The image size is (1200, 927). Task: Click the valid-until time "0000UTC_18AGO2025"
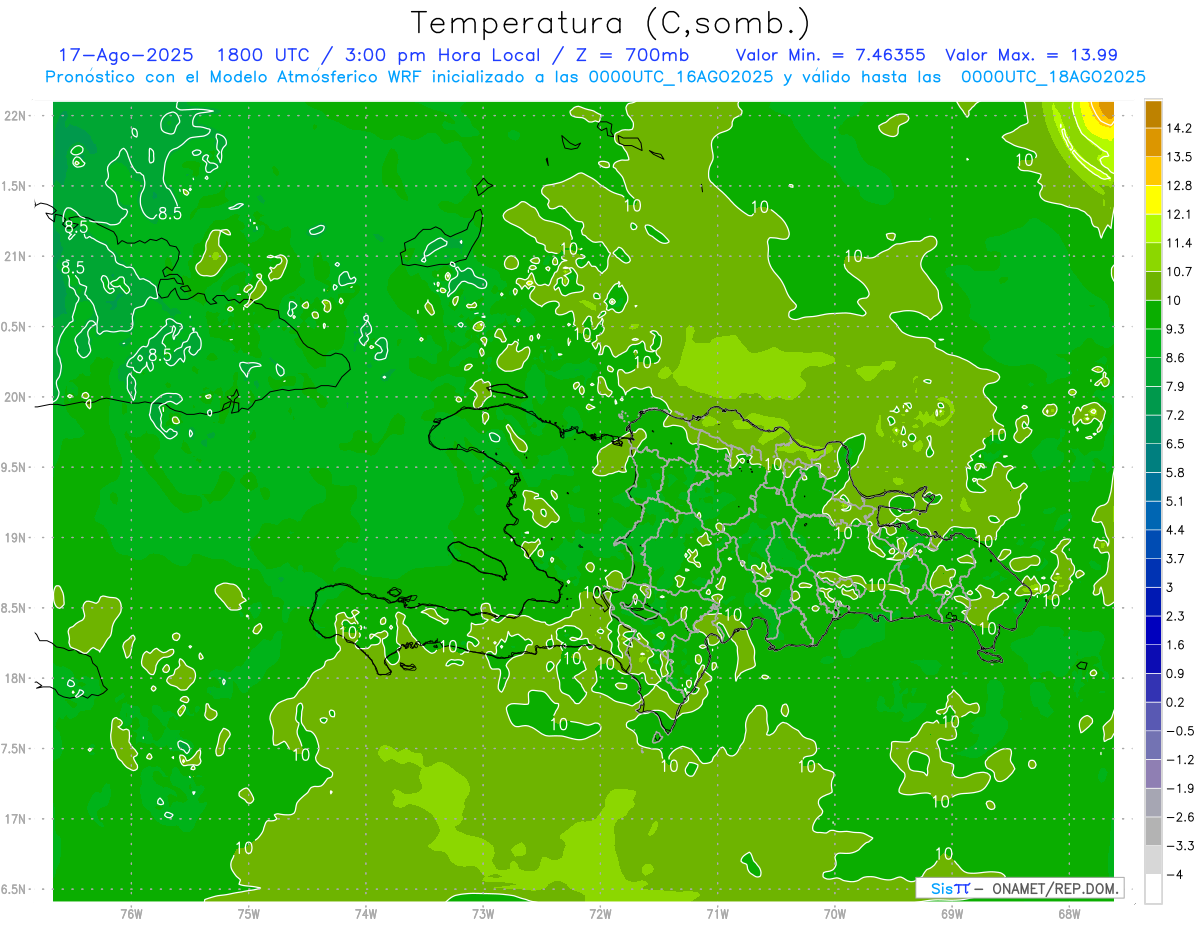(1053, 77)
